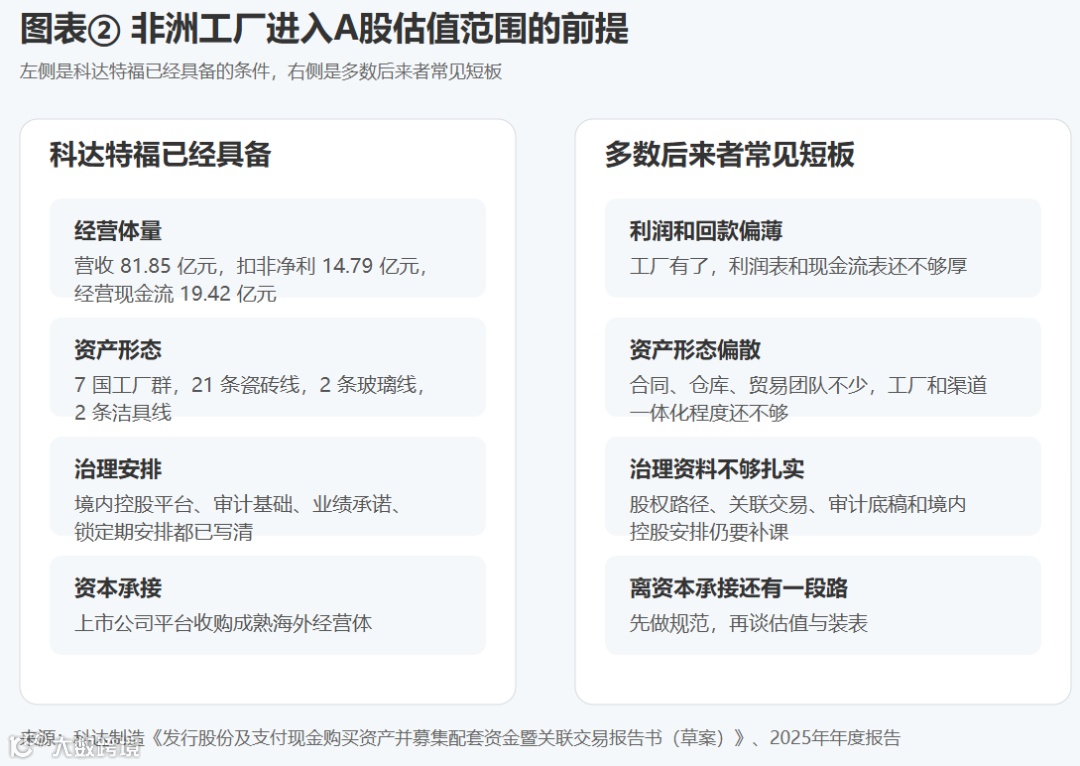Click the line 先做规范，再谈估值与装表
This screenshot has height=766, width=1080.
(749, 623)
